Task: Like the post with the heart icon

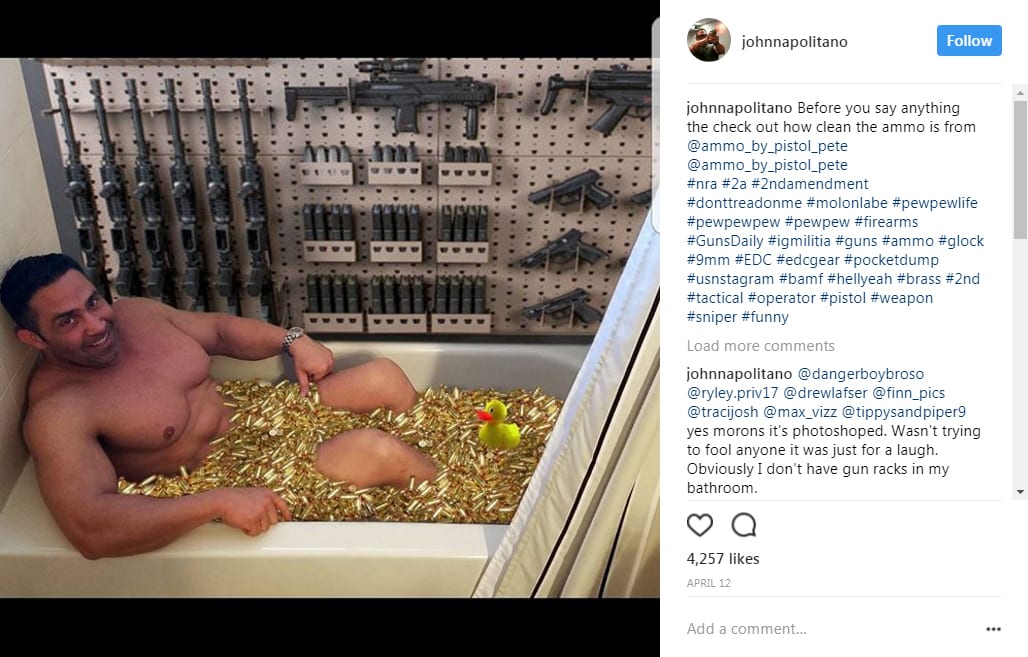Action: click(700, 525)
